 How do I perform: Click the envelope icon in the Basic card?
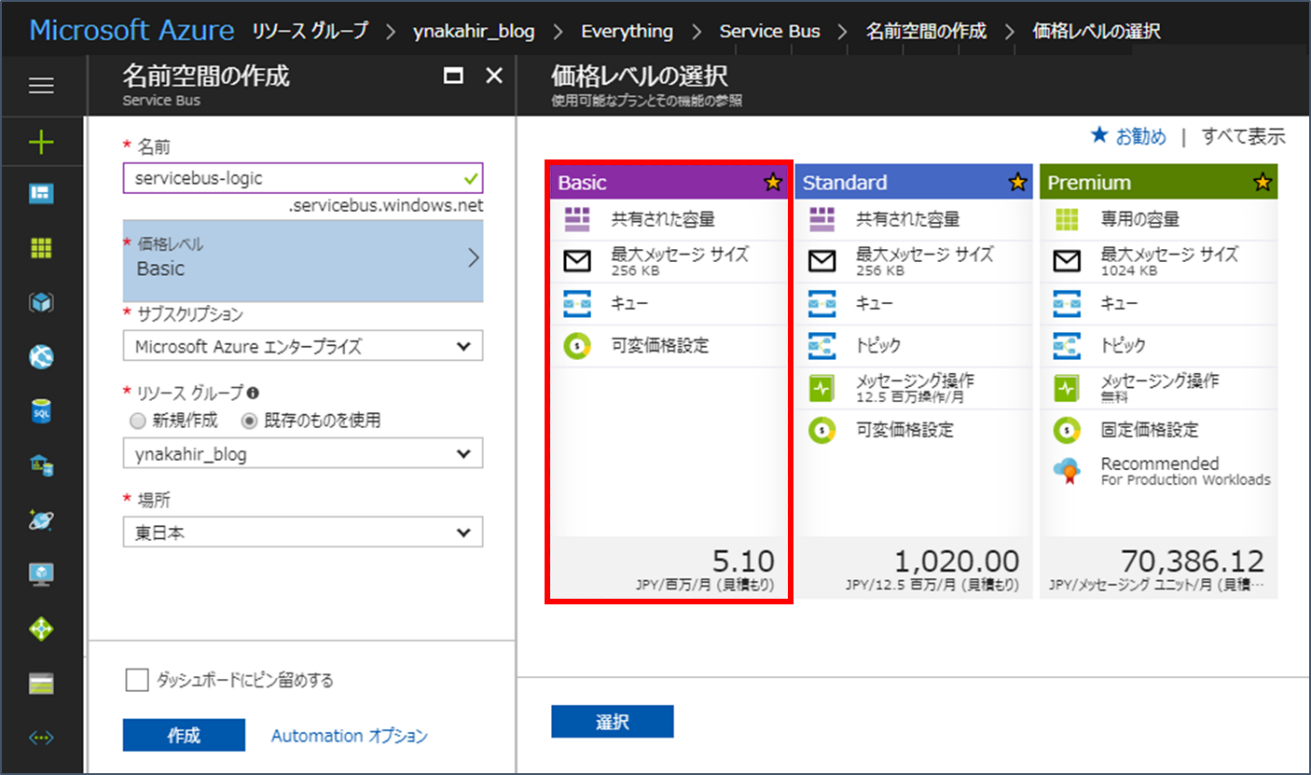[578, 262]
